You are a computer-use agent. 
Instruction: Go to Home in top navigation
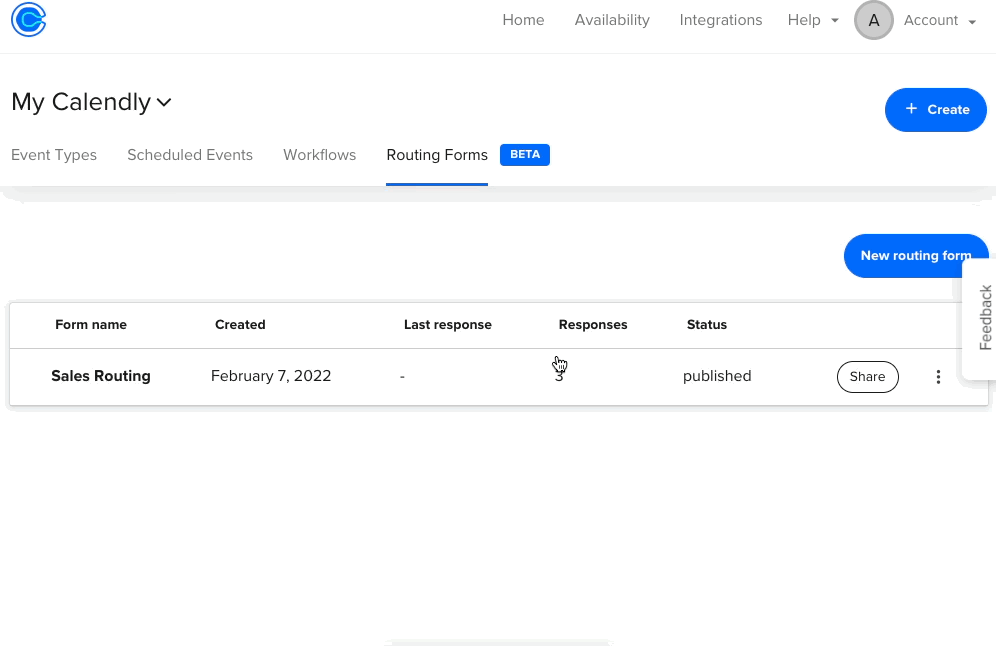523,20
